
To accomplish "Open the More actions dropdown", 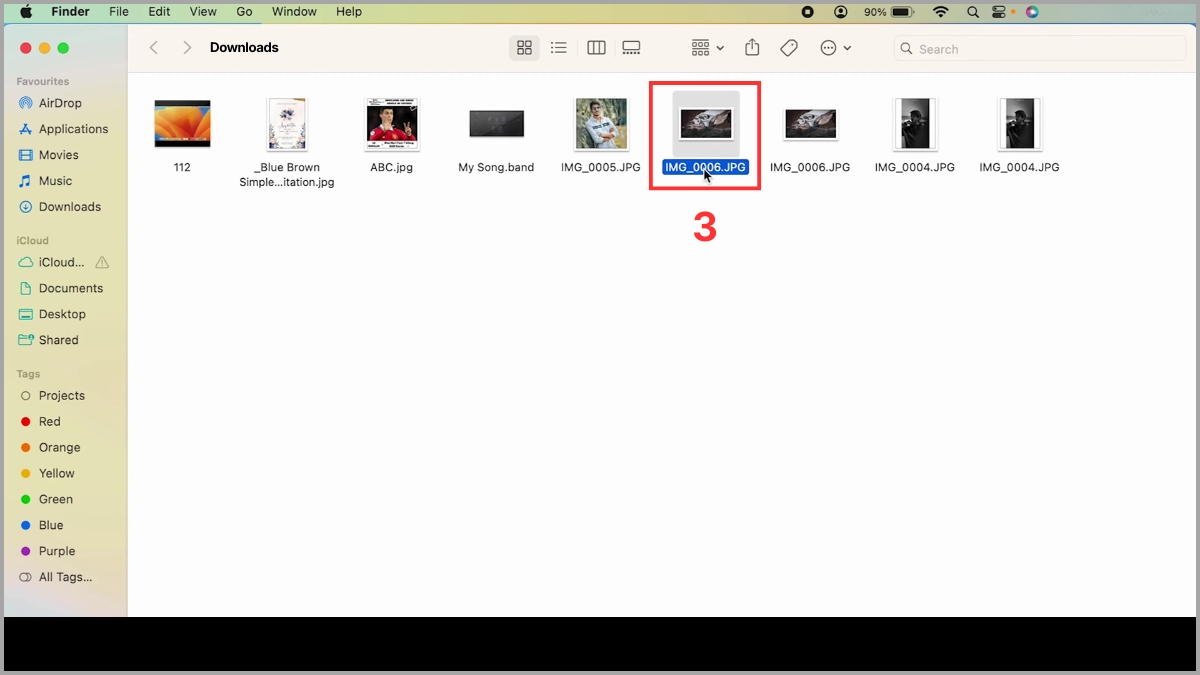I will (835, 48).
